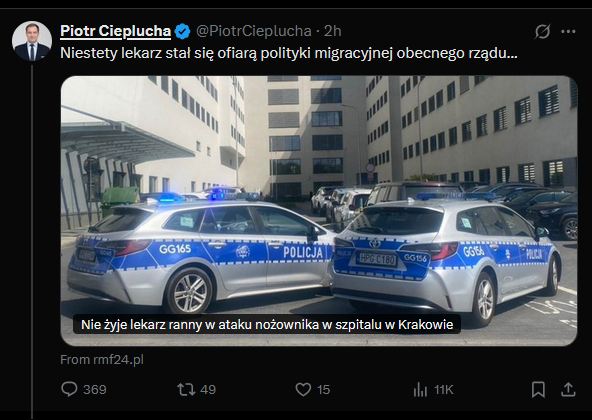Open the three-dot more options menu
The image size is (592, 420).
point(568,31)
